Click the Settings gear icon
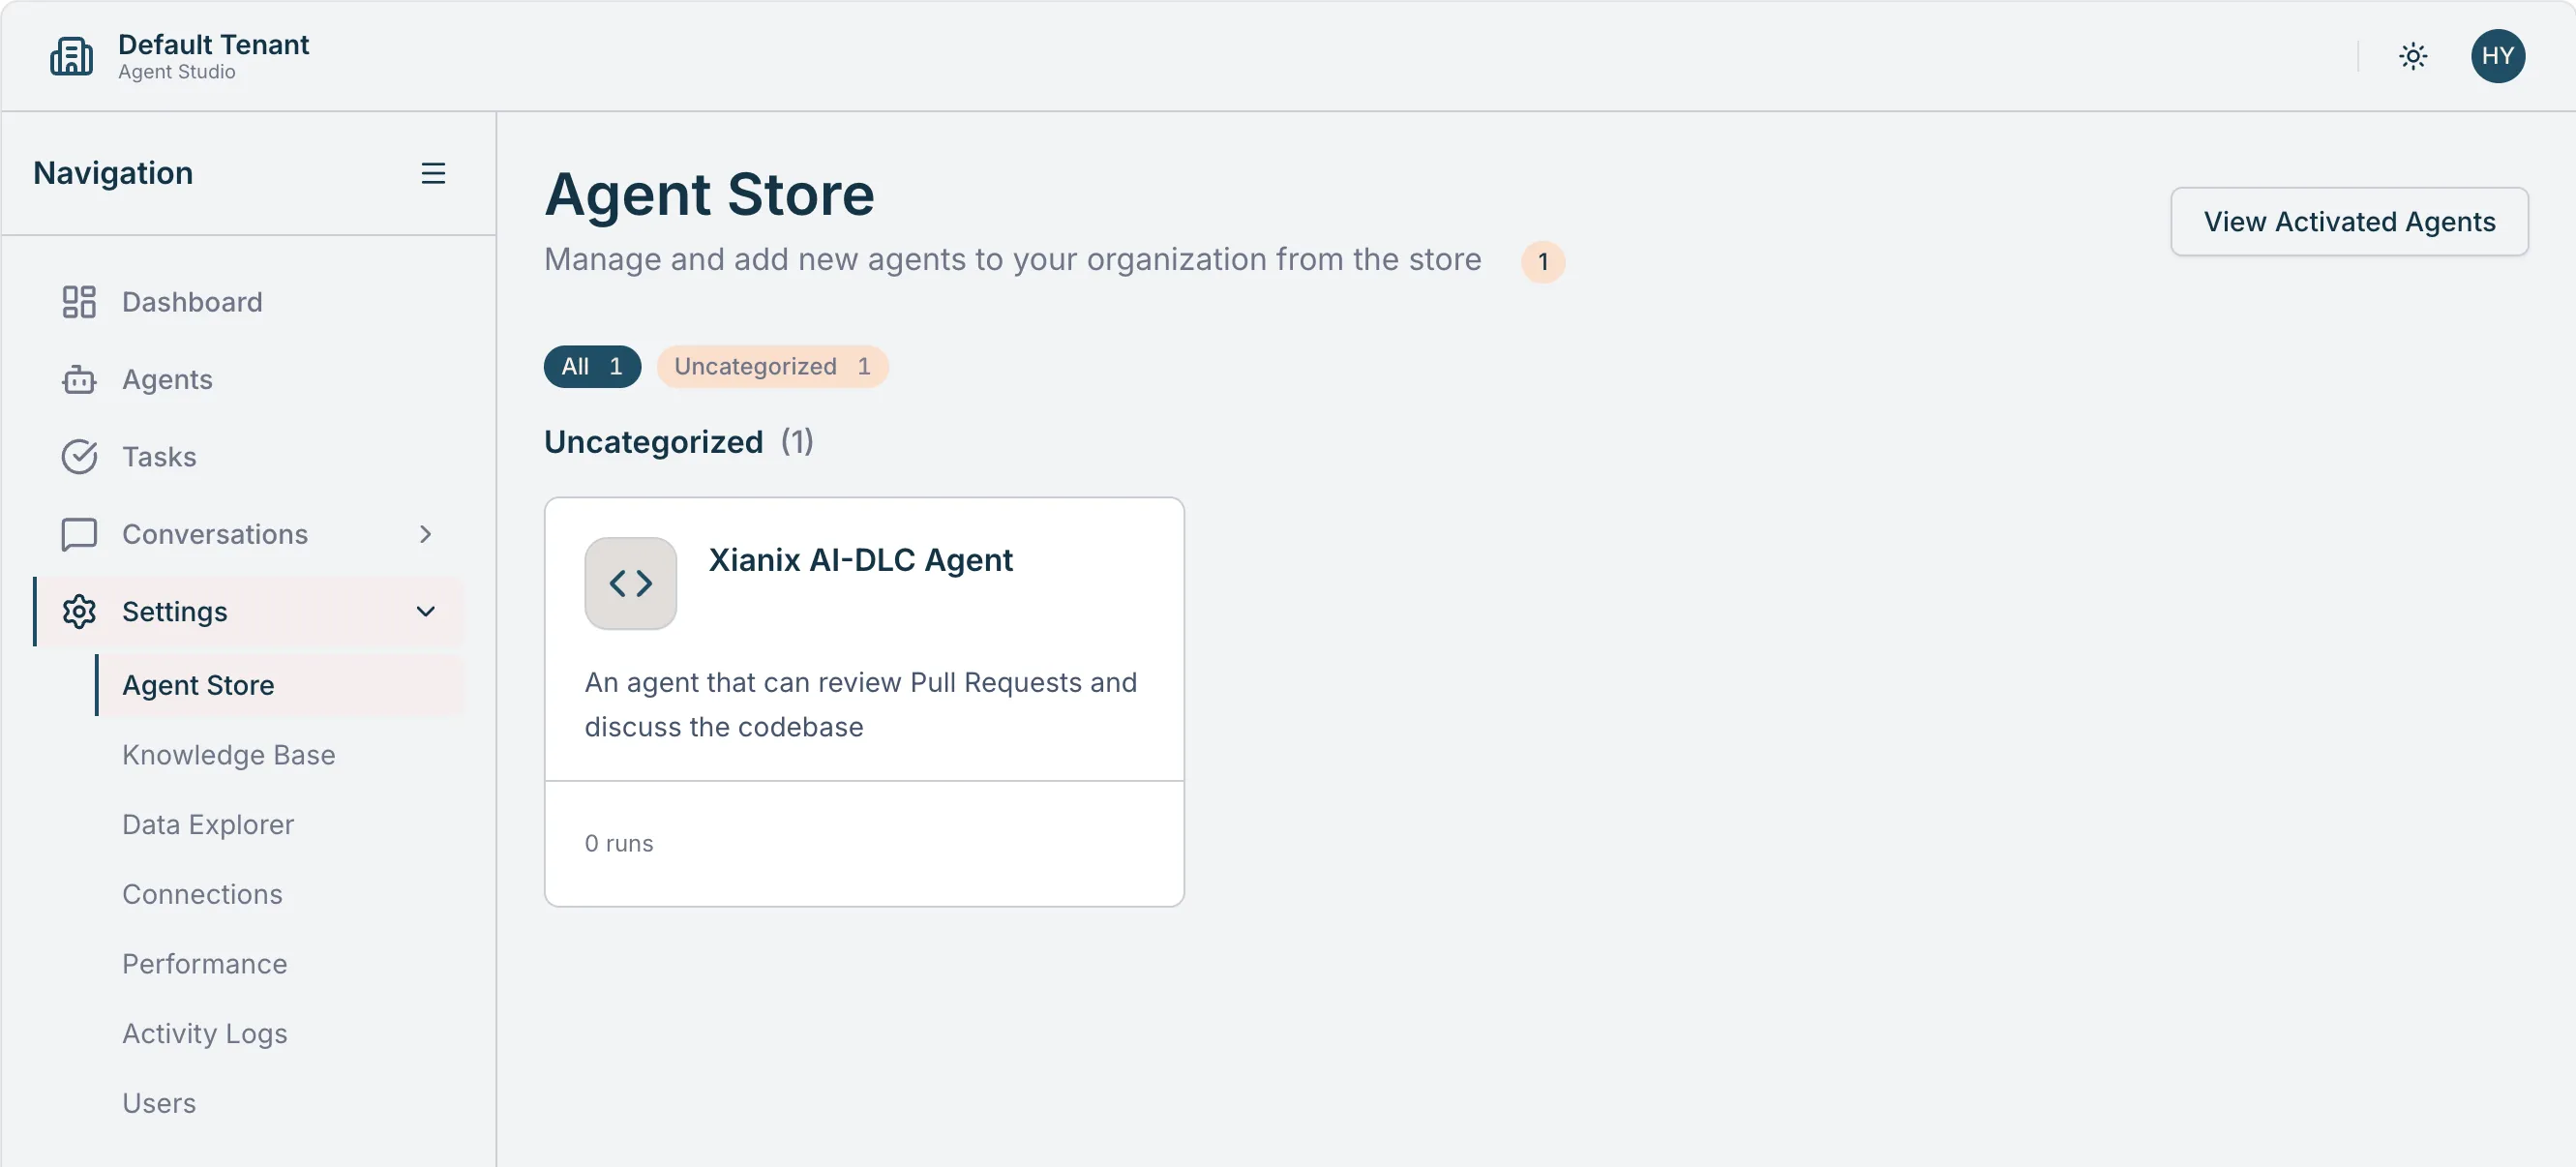 tap(79, 611)
